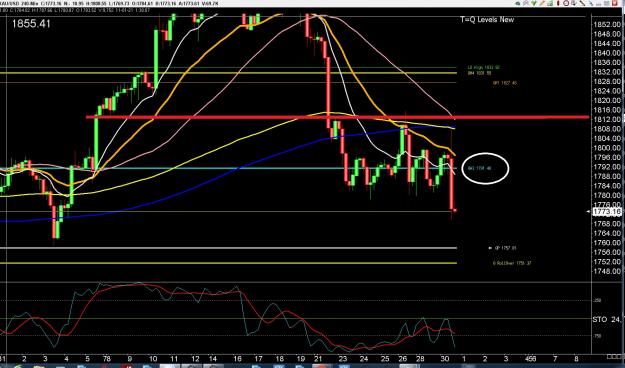
Task: Click the 1748.00 price axis label
Action: (607, 271)
